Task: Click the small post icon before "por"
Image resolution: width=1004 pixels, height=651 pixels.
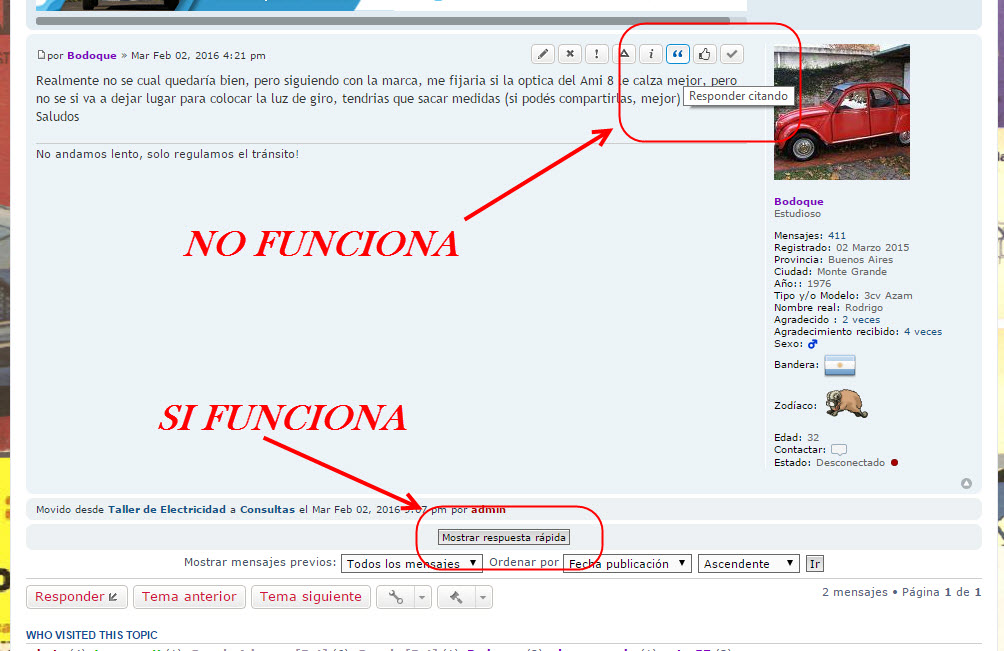Action: point(41,55)
